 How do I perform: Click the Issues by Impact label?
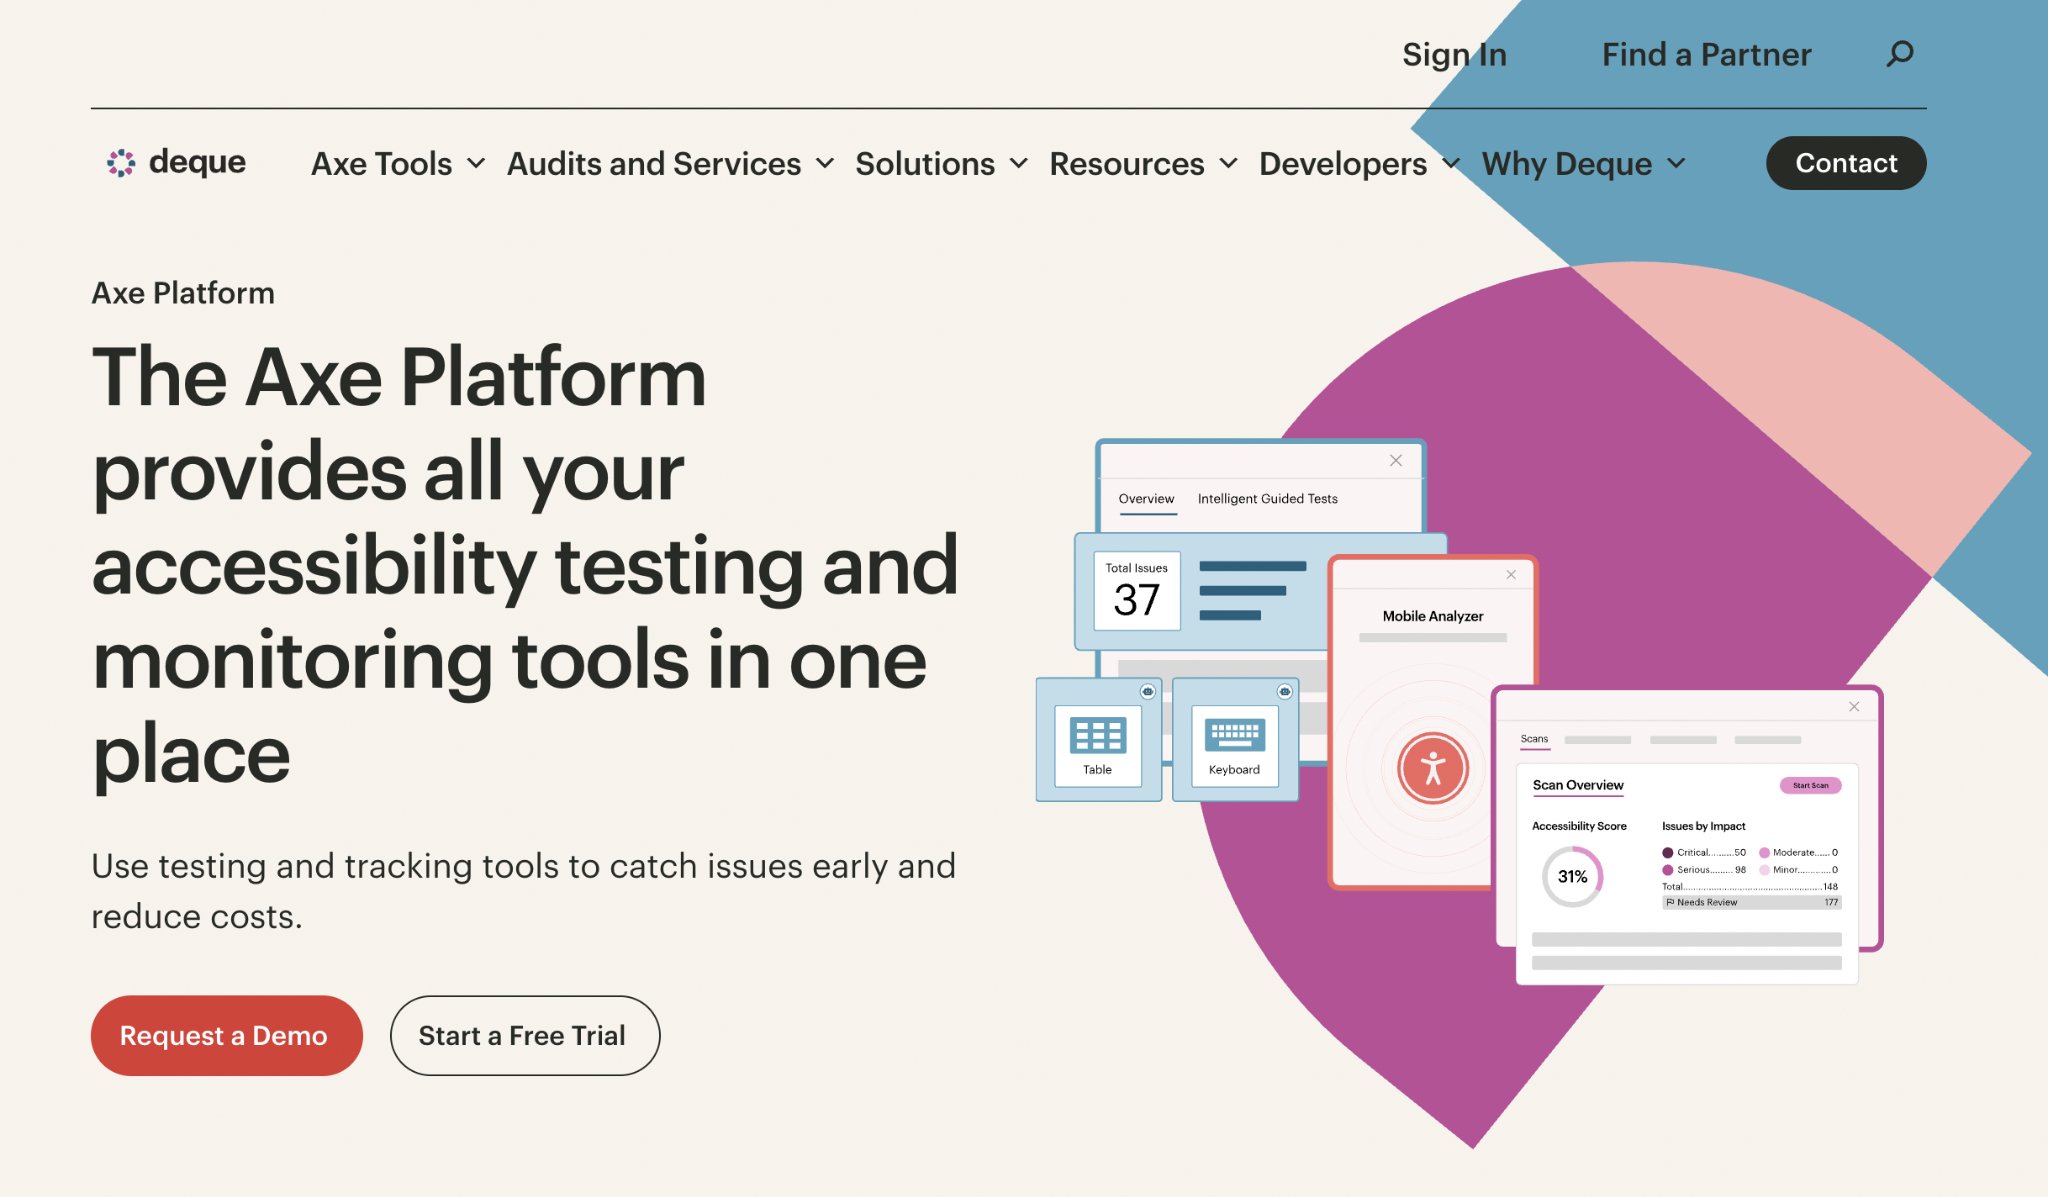(x=1703, y=826)
